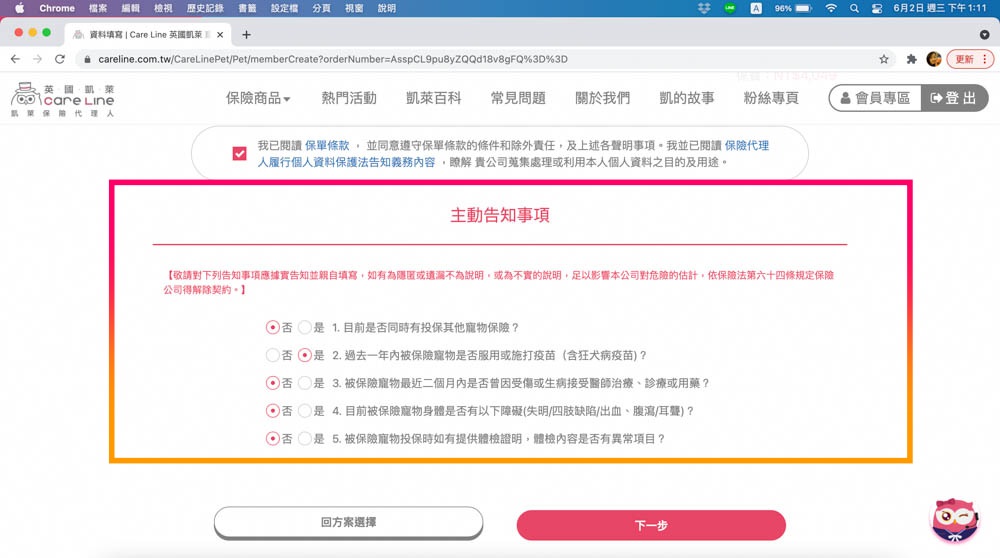Open 關於我們 page
The width and height of the screenshot is (1000, 558).
tap(603, 98)
